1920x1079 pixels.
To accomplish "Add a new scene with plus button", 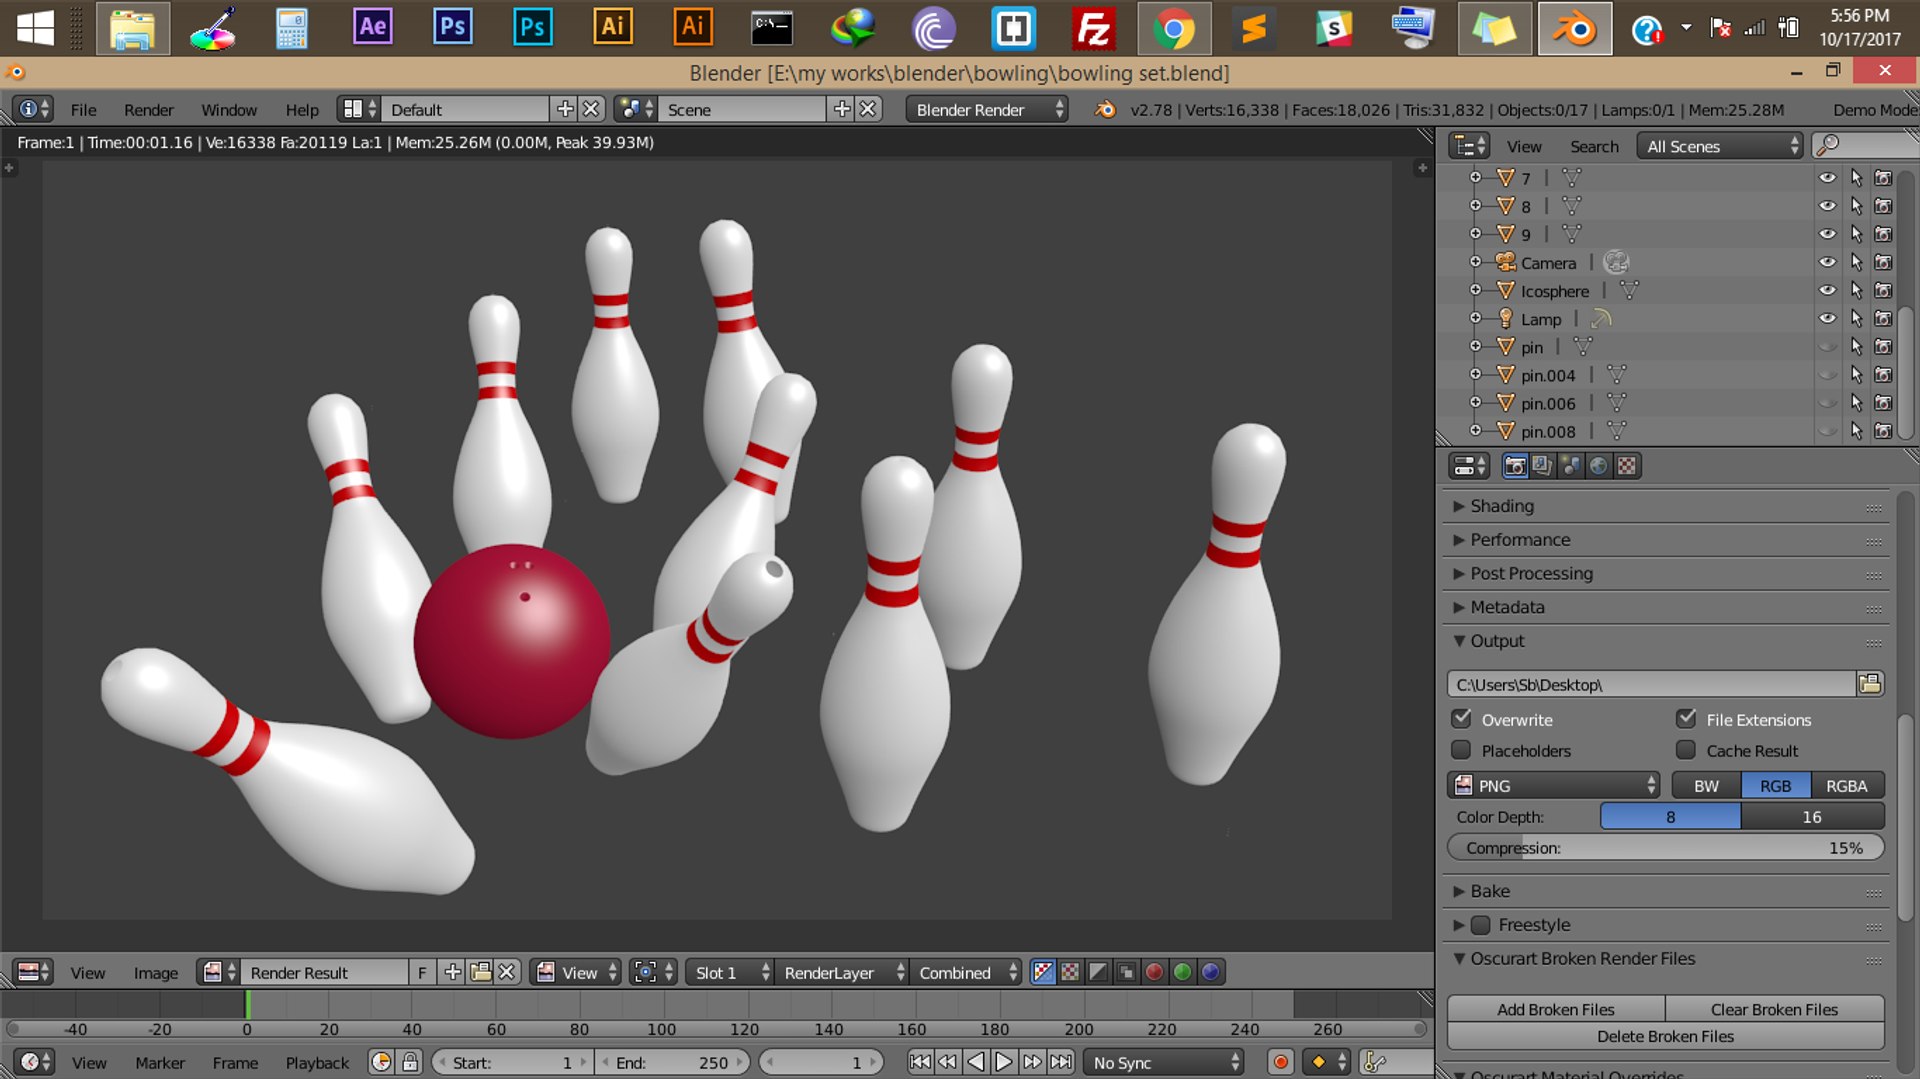I will click(x=842, y=109).
